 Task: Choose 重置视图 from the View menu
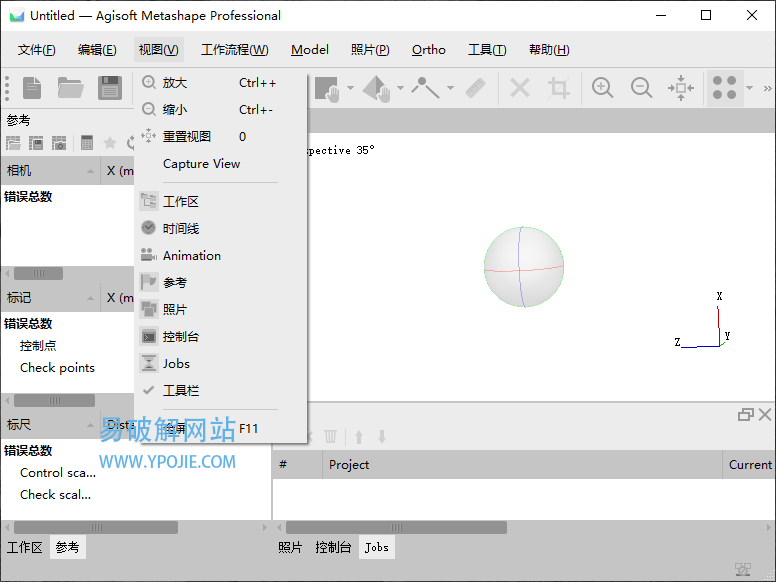point(220,137)
